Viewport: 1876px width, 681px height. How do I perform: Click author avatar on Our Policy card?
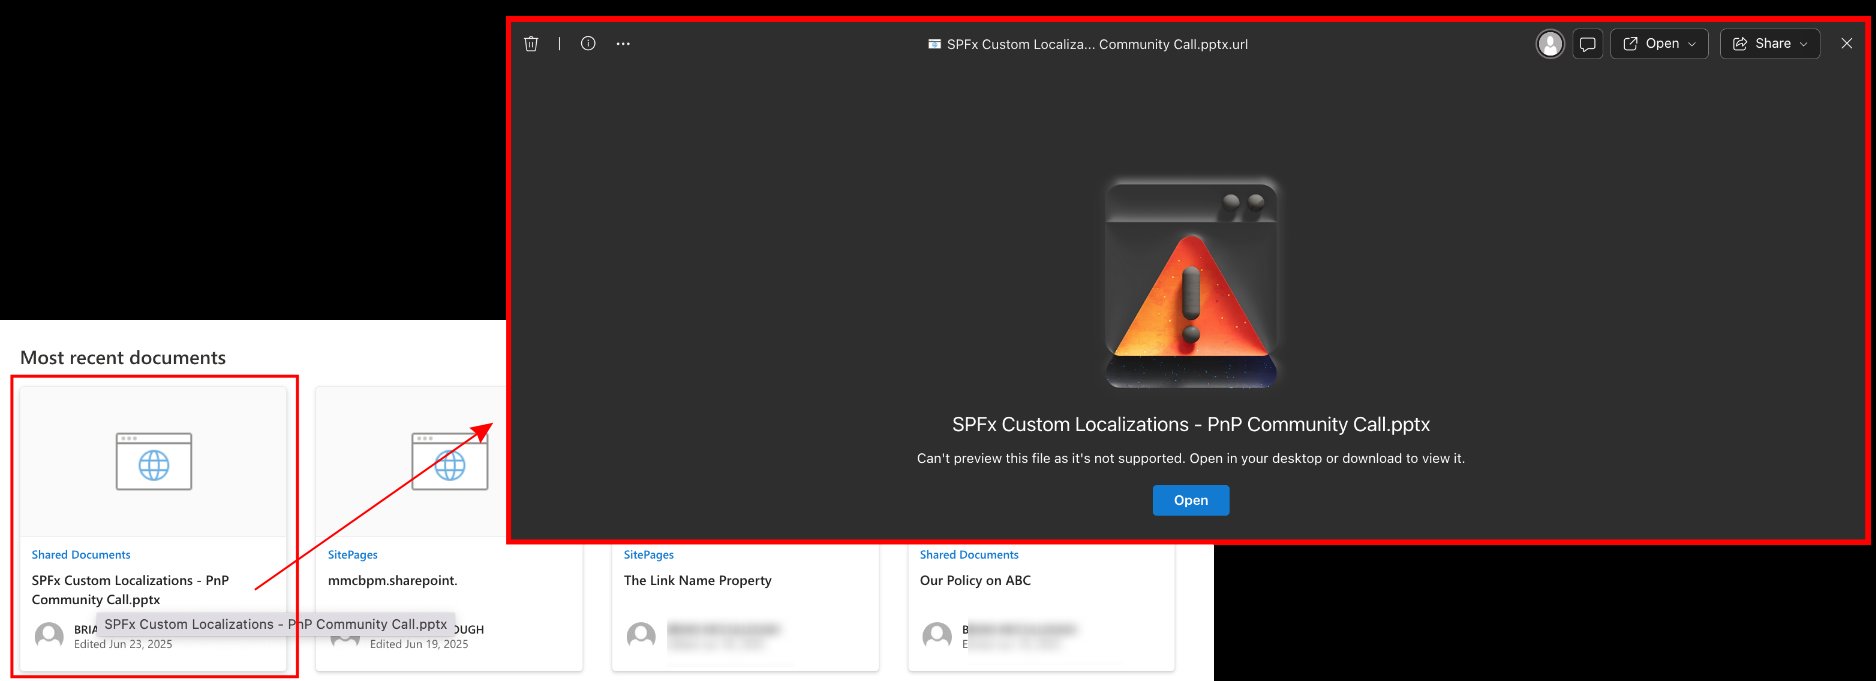coord(937,636)
